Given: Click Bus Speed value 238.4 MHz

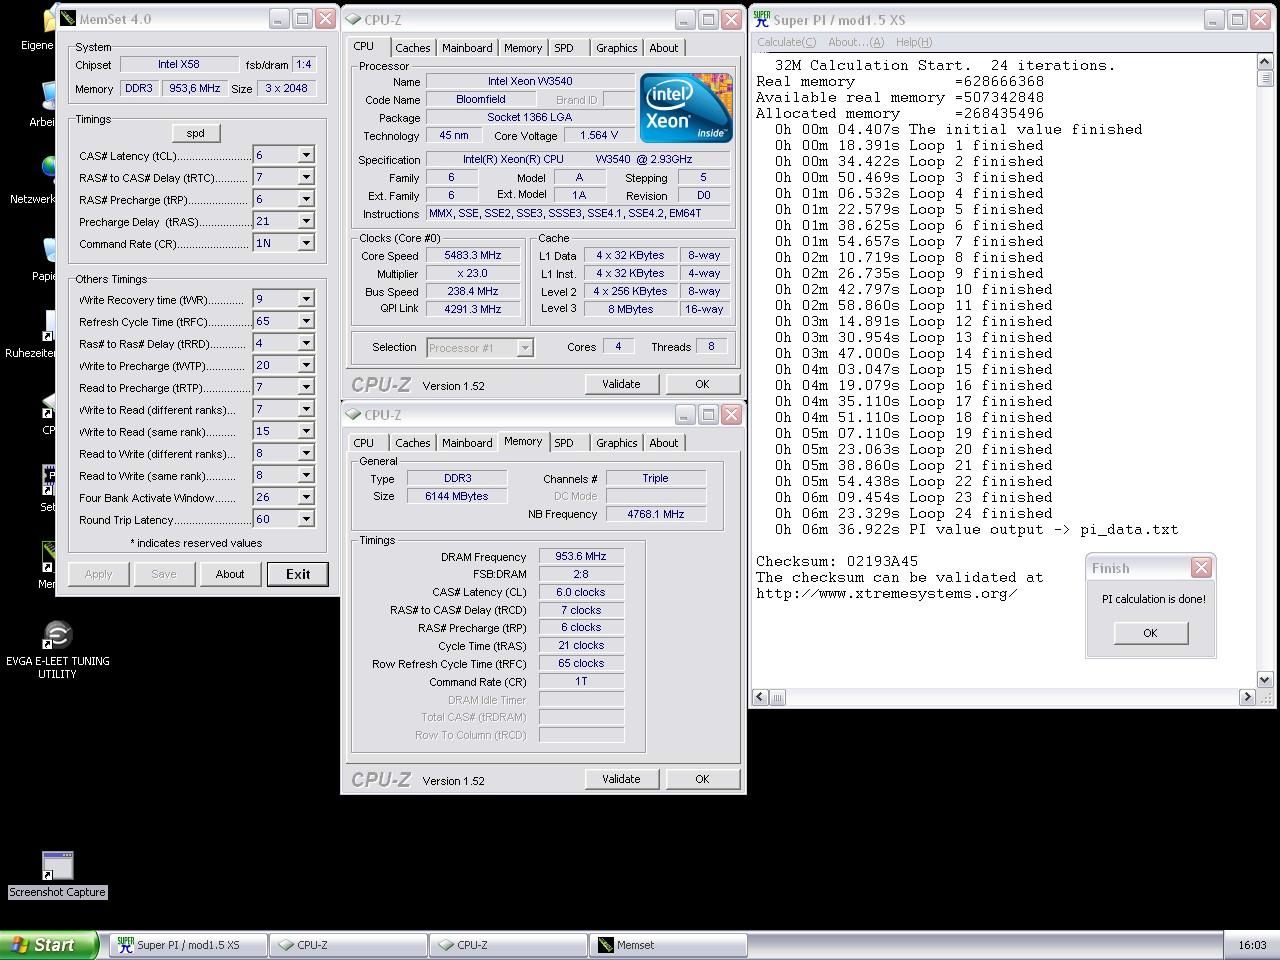Looking at the screenshot, I should coord(473,292).
